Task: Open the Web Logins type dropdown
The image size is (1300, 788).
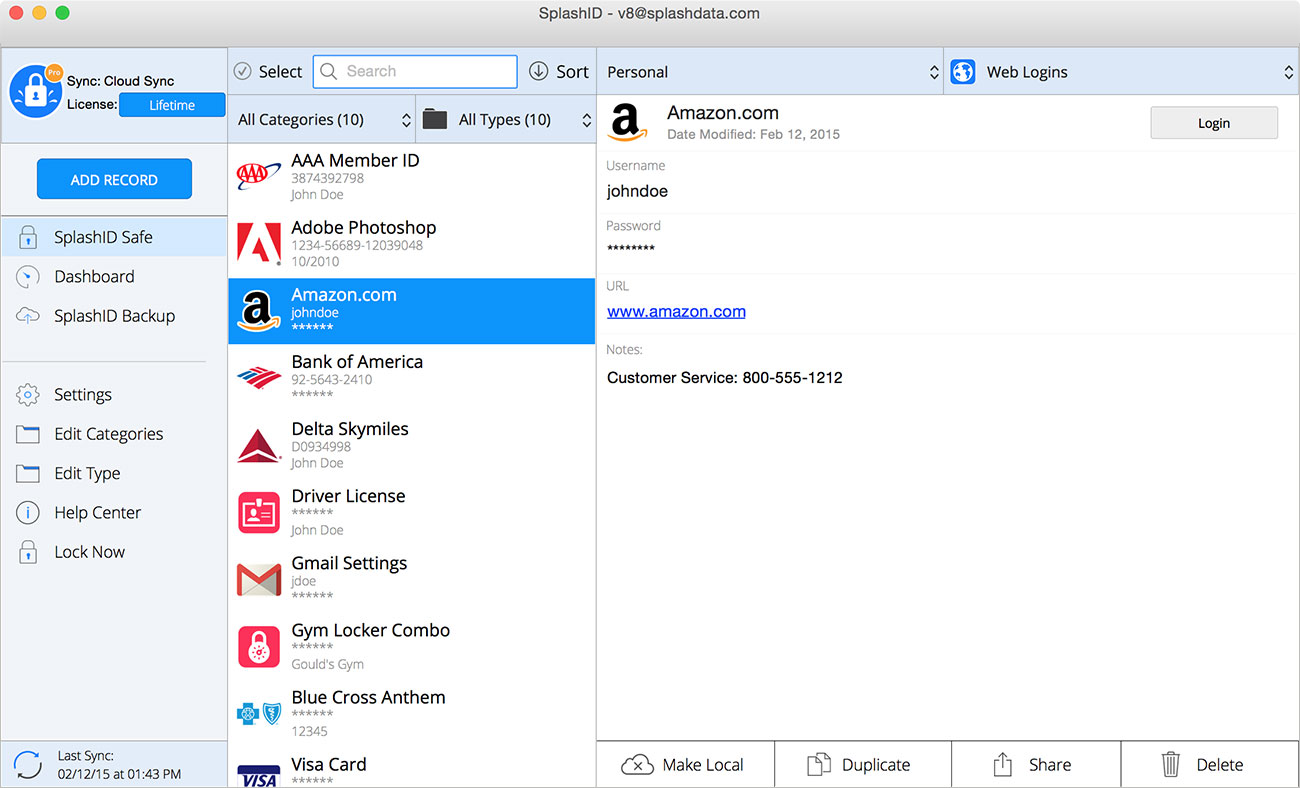Action: [1122, 72]
